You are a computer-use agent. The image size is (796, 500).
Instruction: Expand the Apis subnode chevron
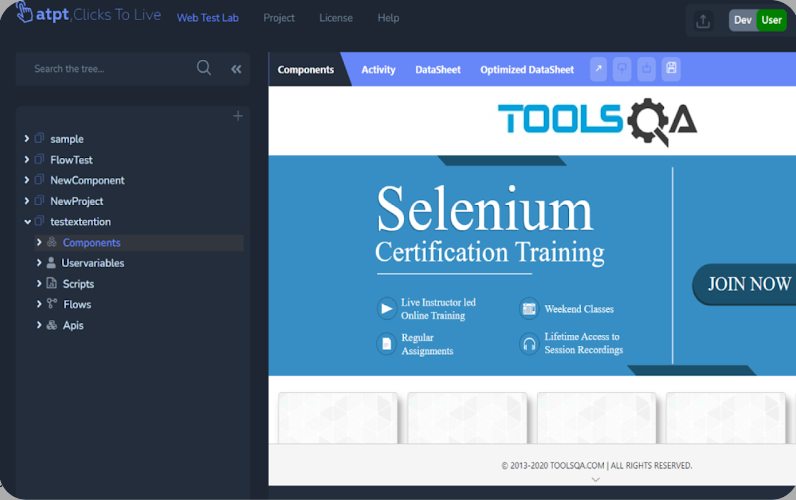point(39,325)
